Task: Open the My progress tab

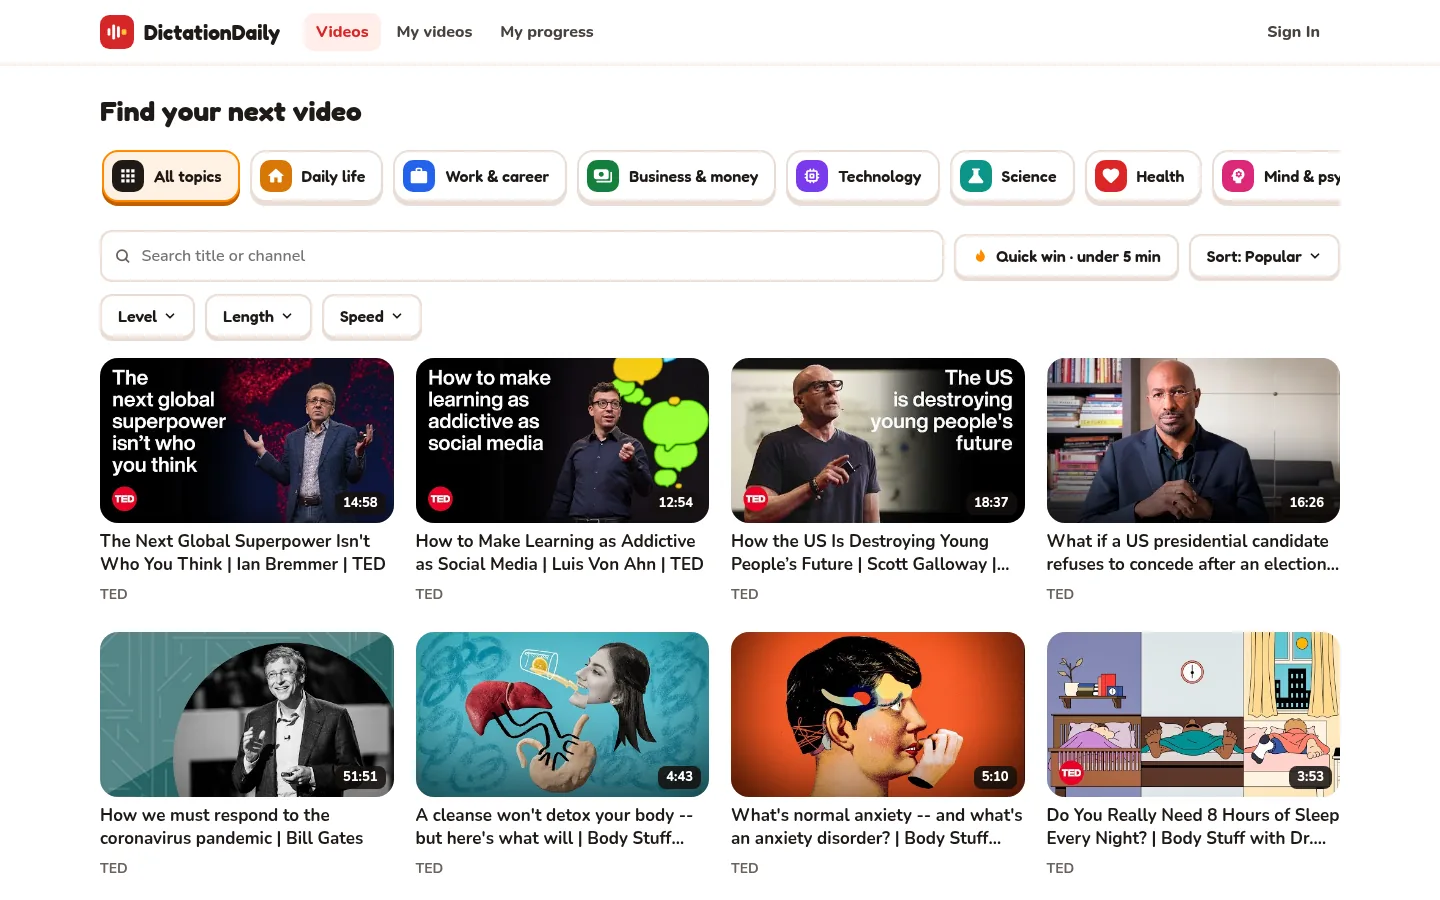Action: coord(547,32)
